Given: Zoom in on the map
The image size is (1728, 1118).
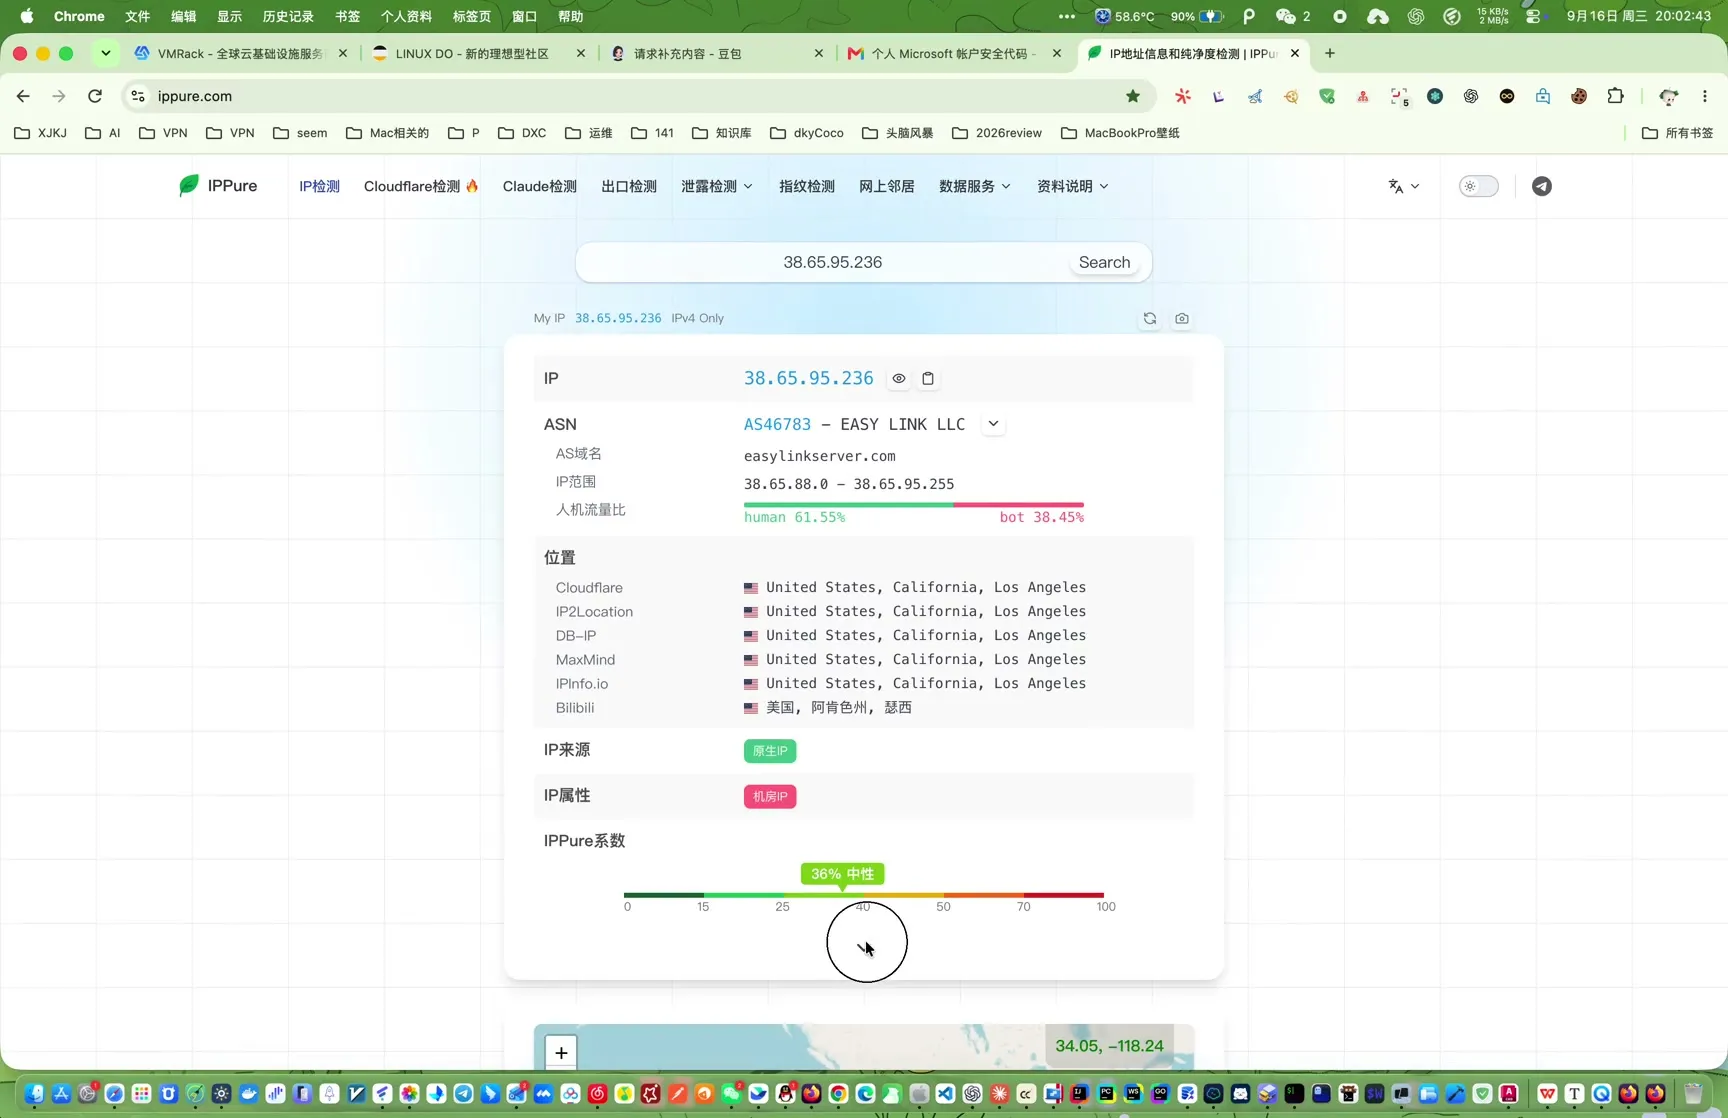Looking at the screenshot, I should pyautogui.click(x=561, y=1052).
